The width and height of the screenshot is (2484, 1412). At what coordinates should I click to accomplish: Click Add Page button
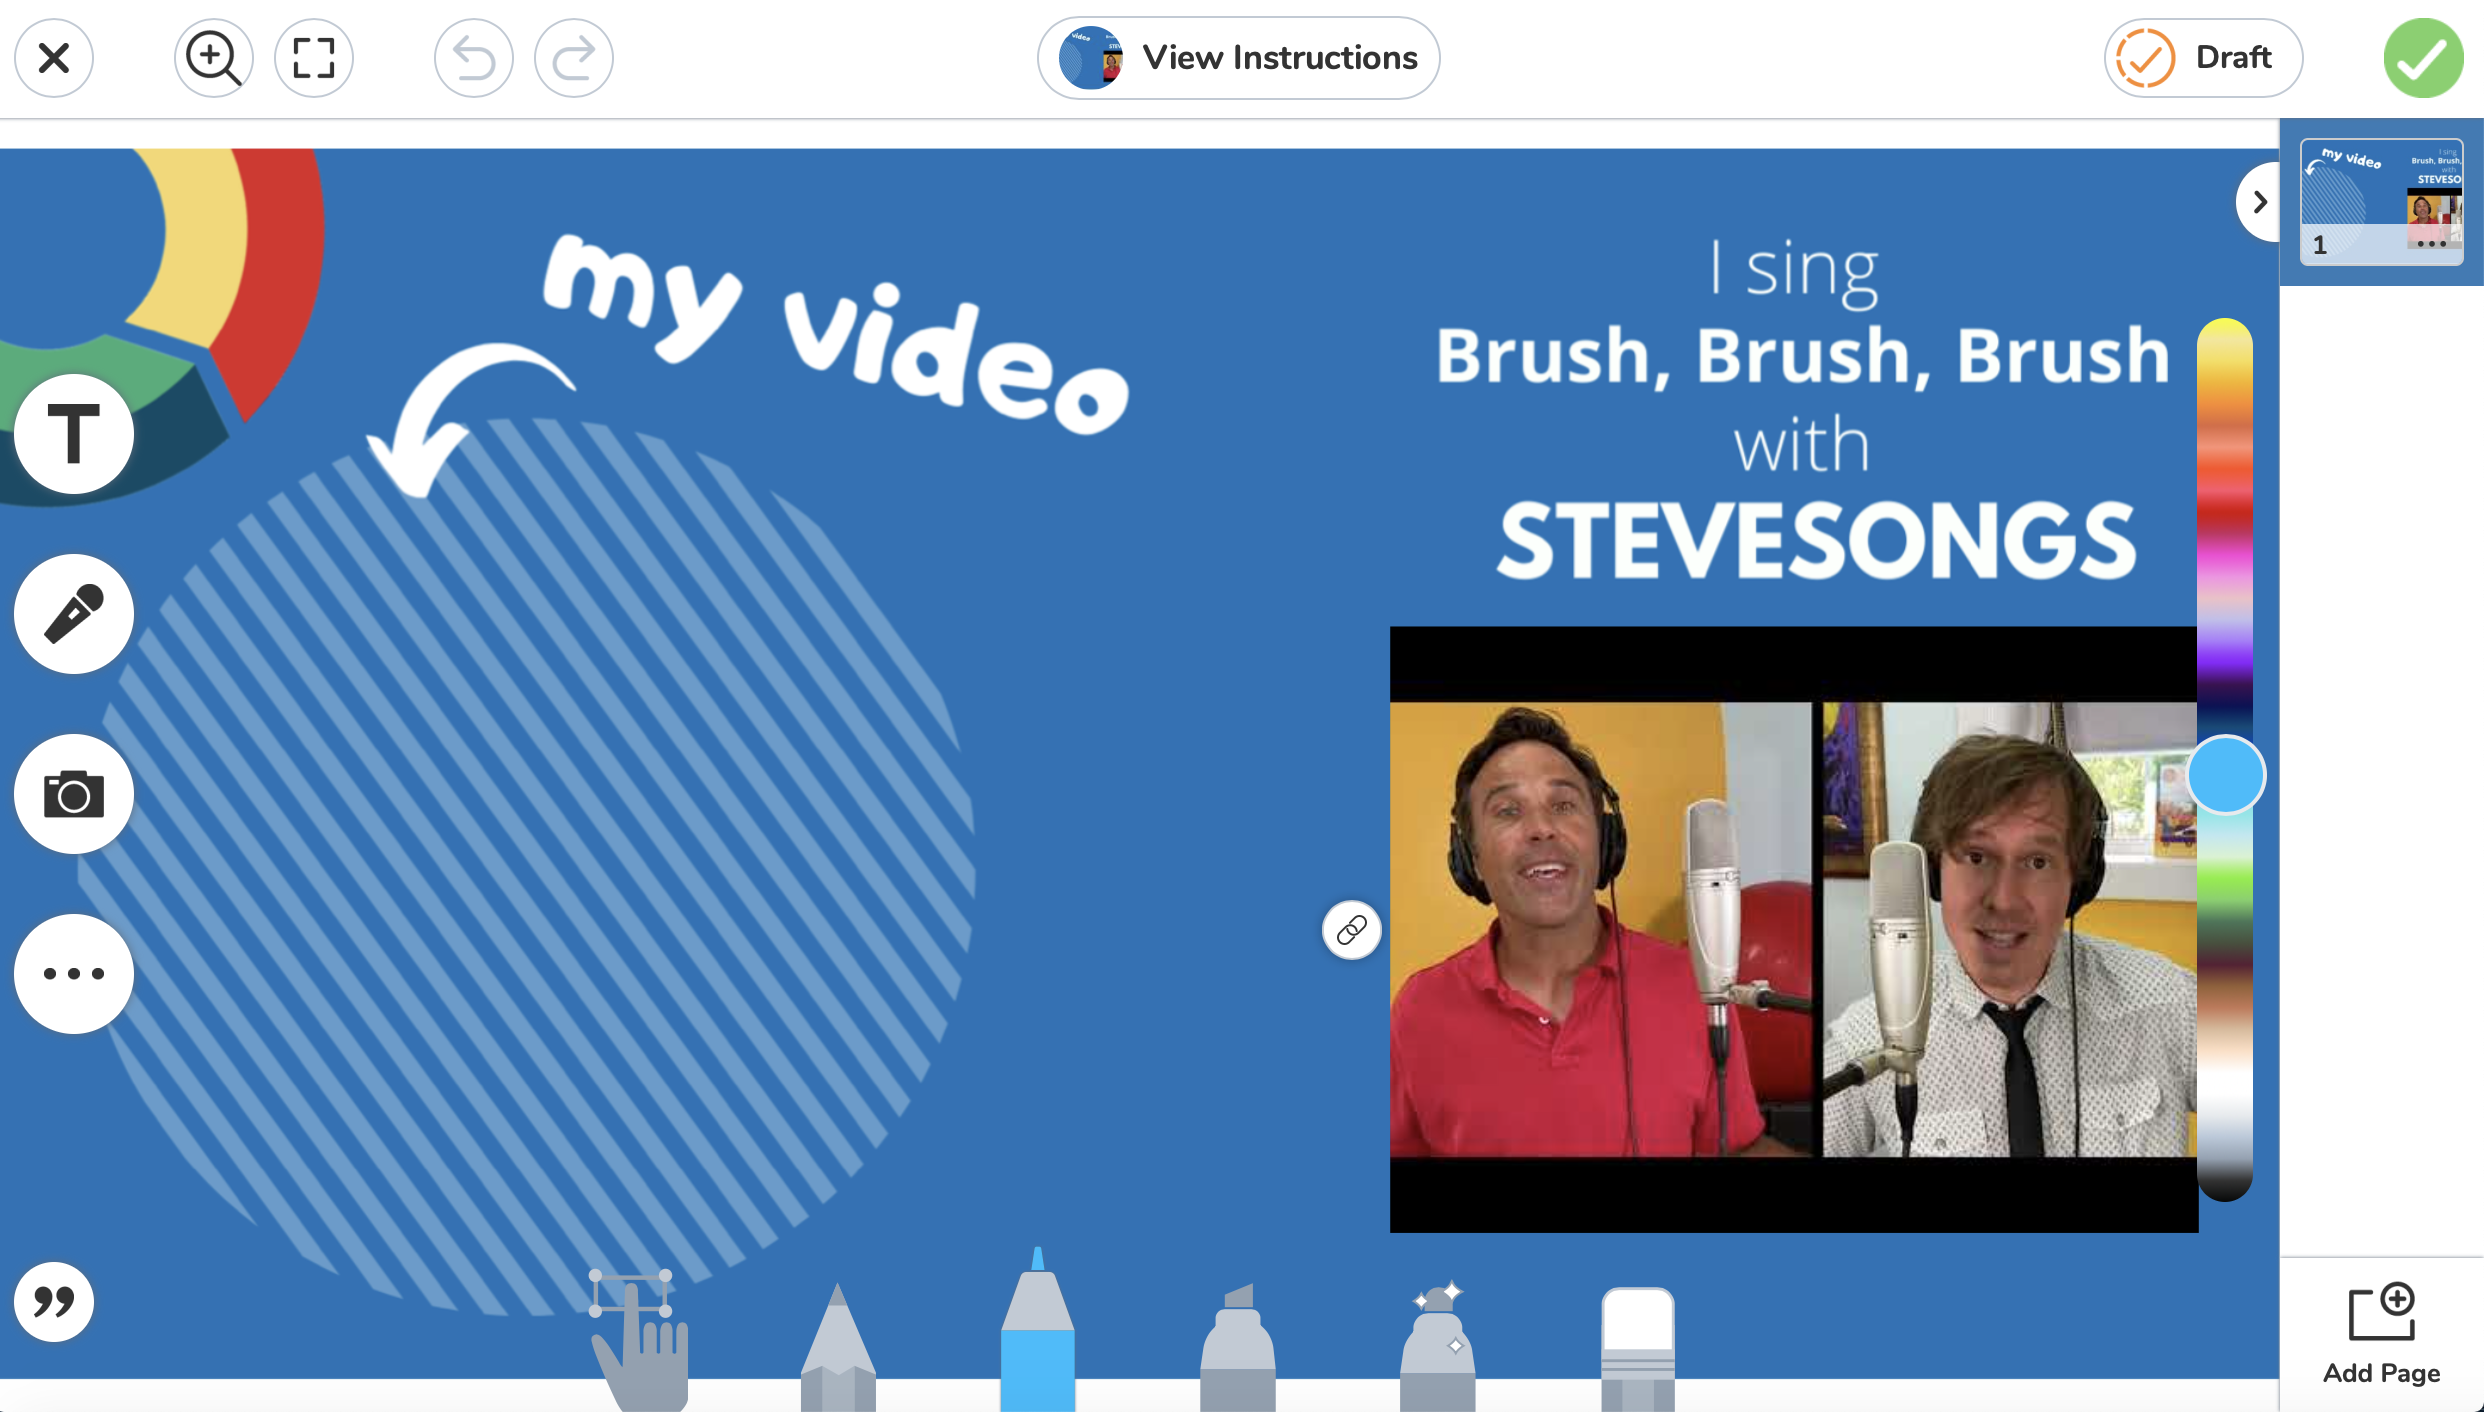click(x=2382, y=1334)
